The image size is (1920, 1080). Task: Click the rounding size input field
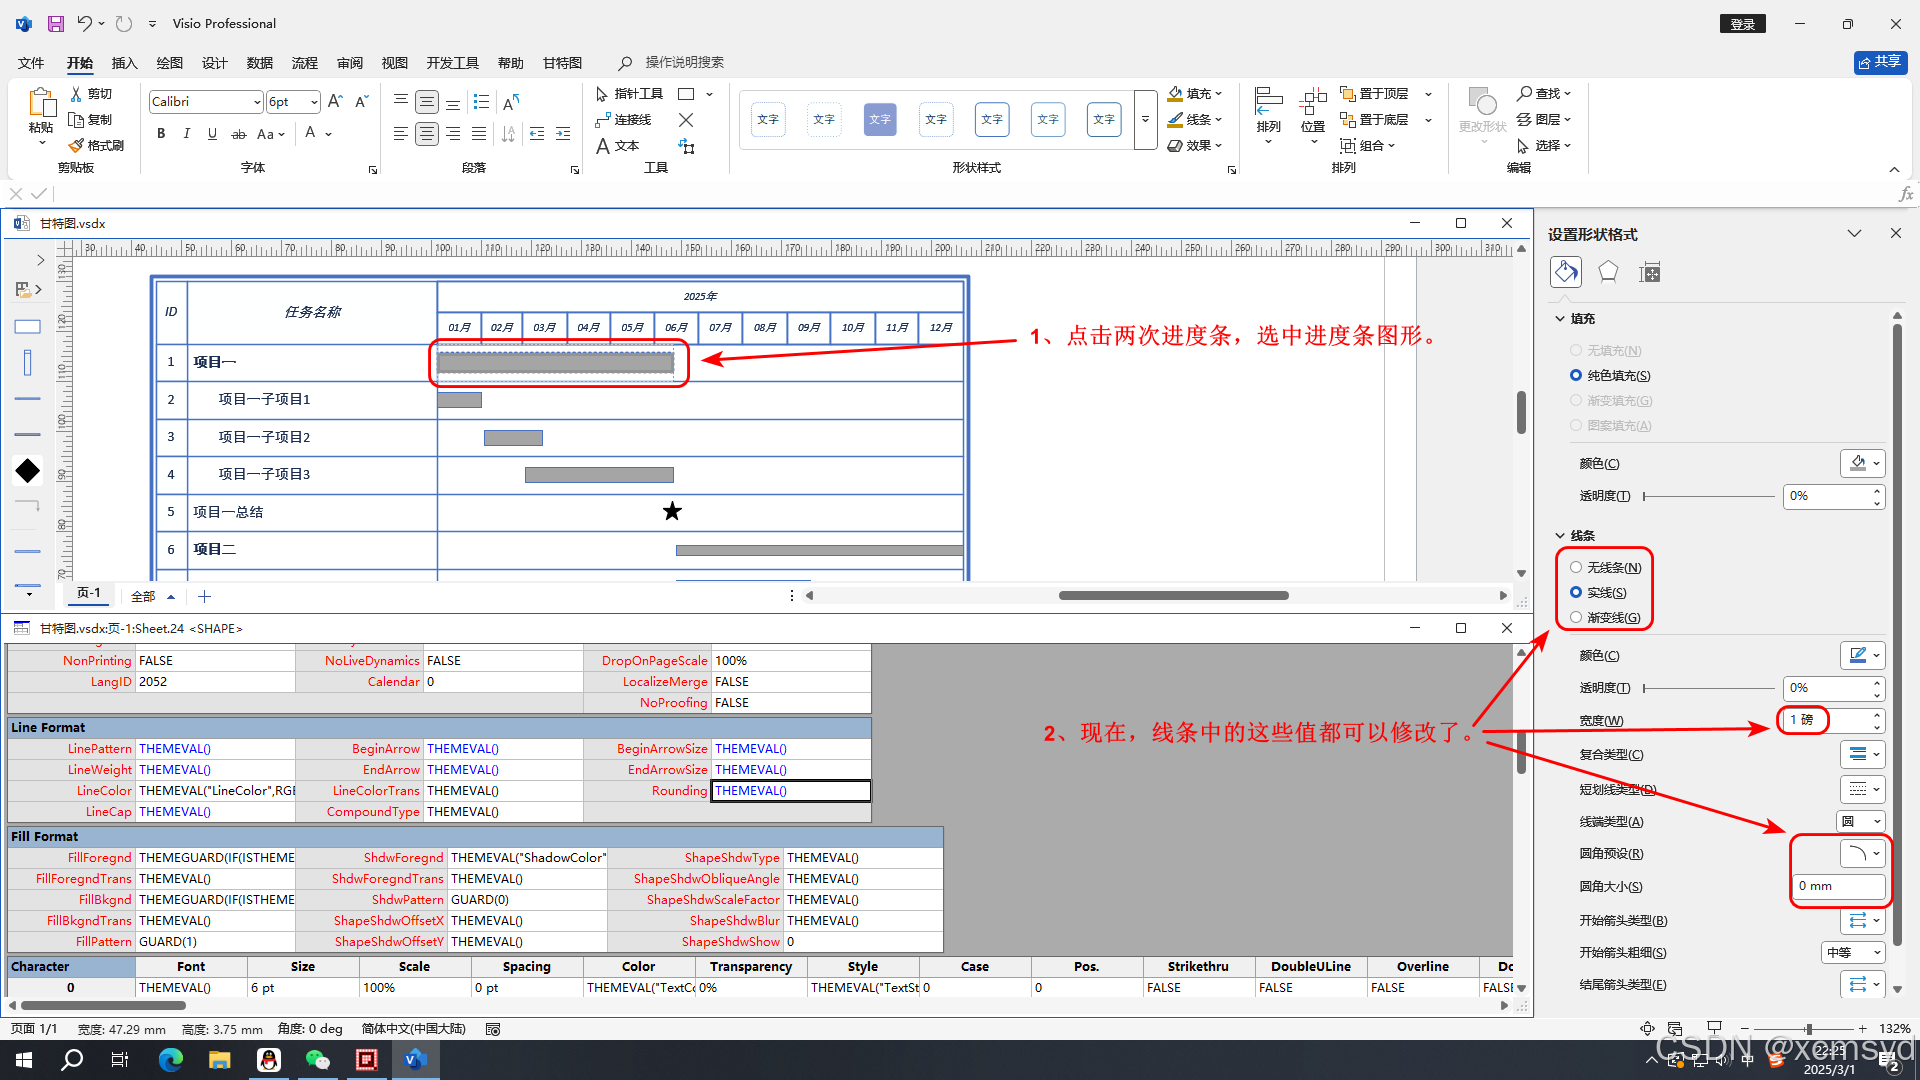(x=1838, y=886)
